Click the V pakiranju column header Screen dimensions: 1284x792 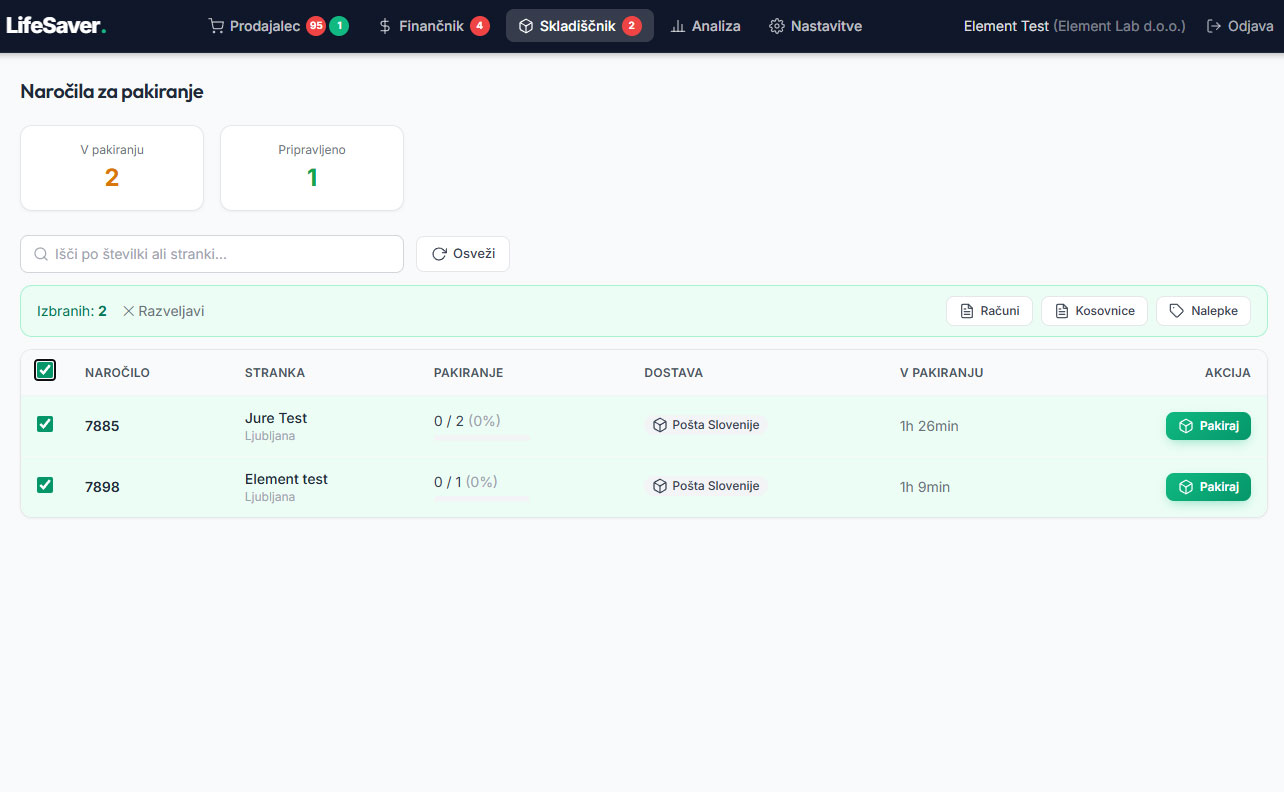pos(942,372)
